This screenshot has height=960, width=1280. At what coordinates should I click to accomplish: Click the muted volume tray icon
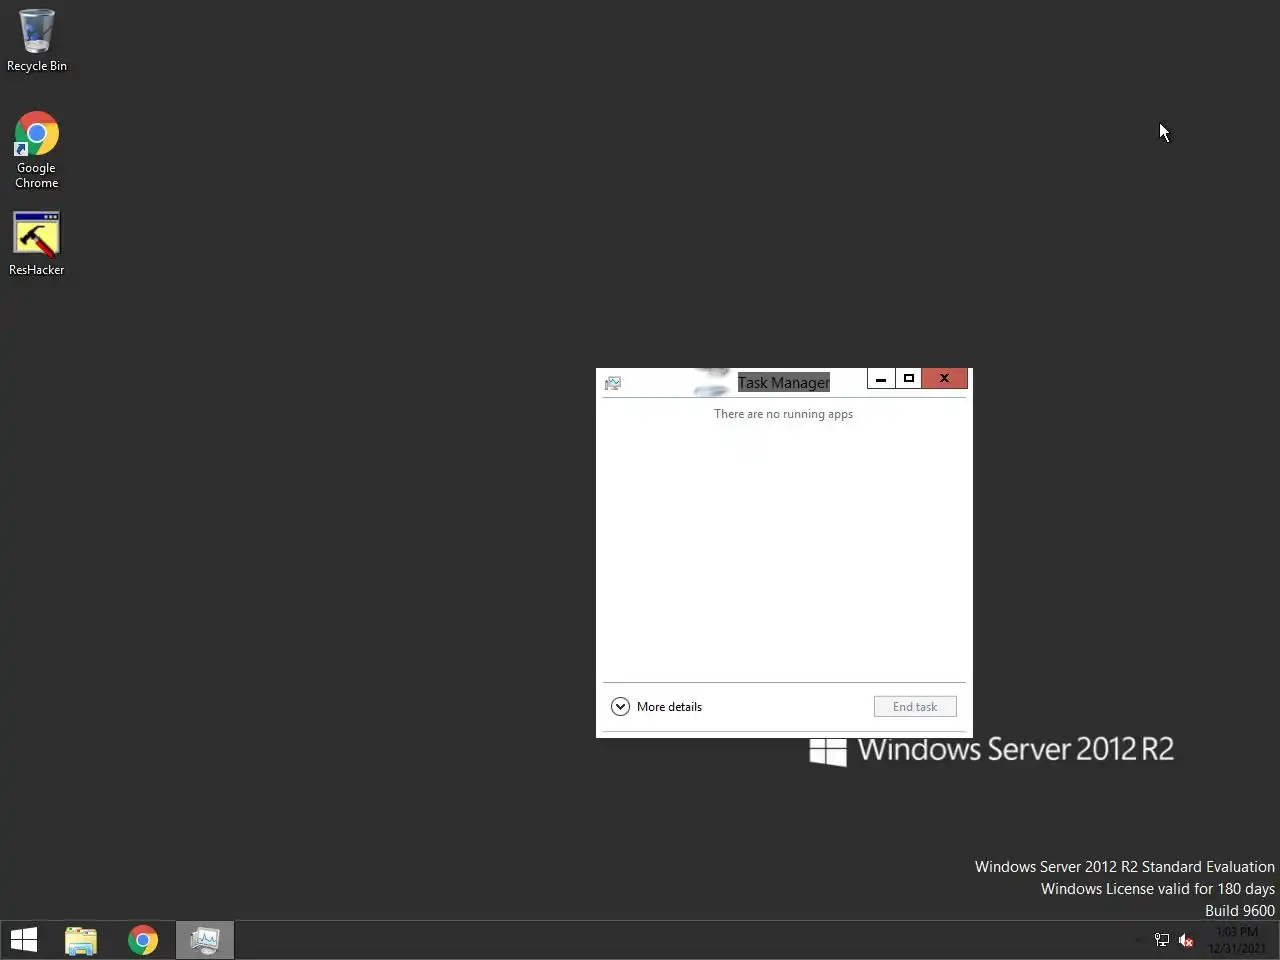1186,940
